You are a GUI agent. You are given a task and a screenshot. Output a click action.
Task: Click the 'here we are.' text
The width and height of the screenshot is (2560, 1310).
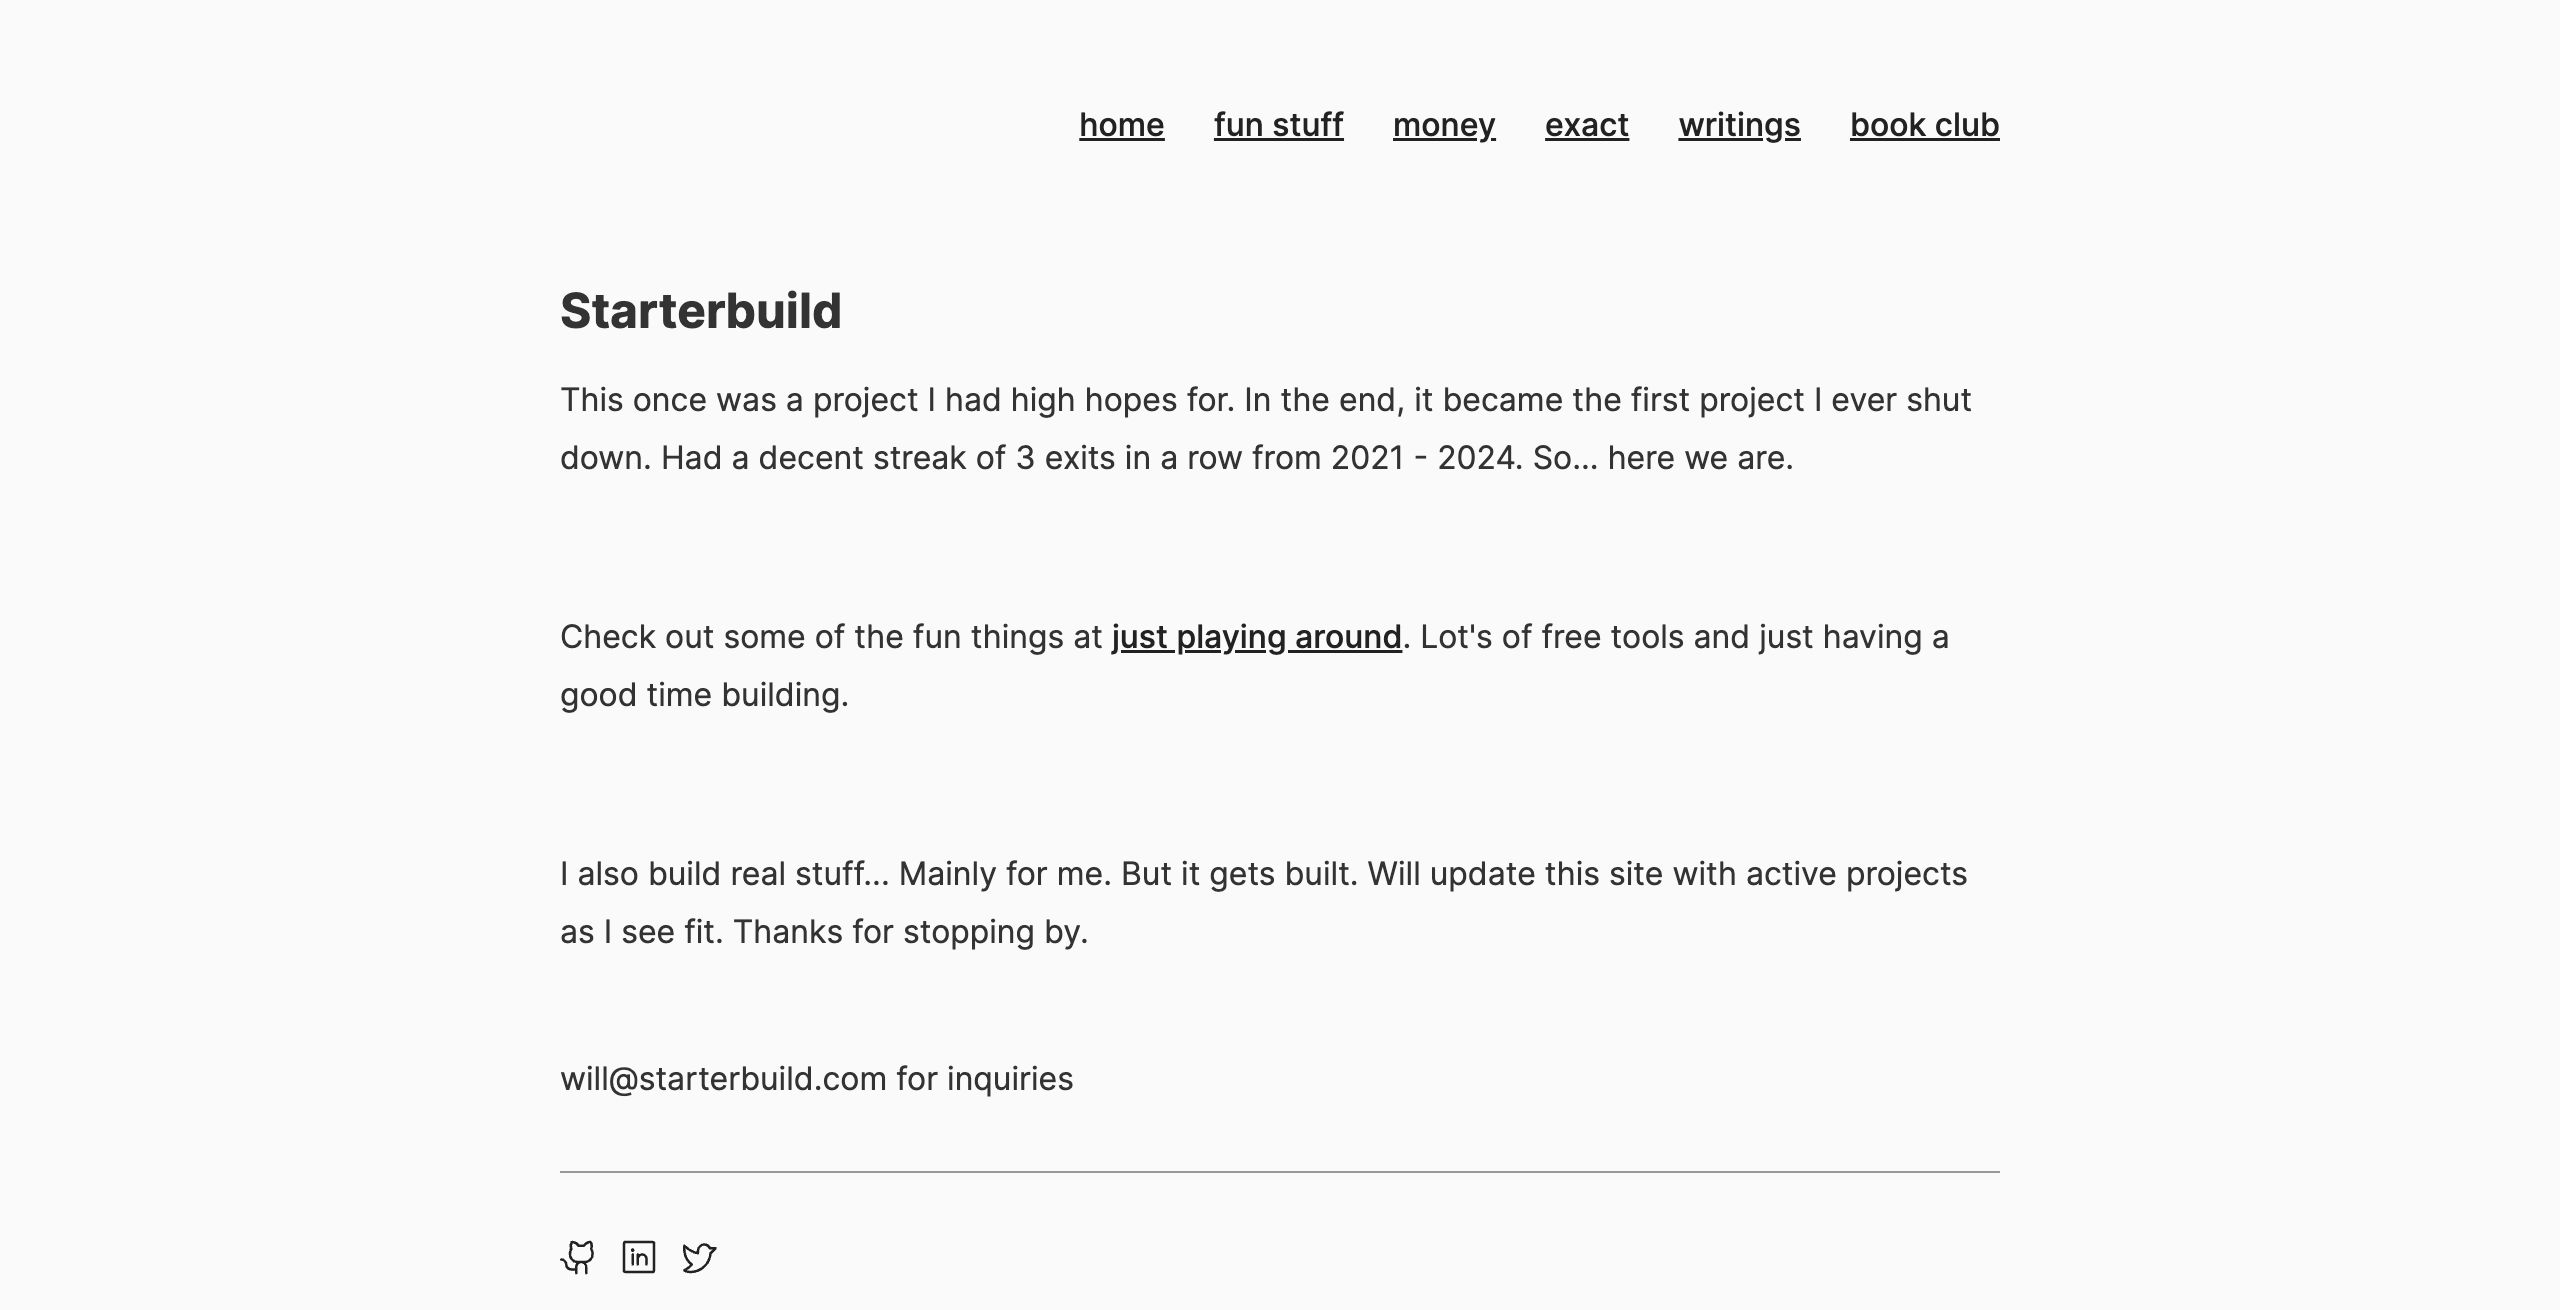tap(1700, 458)
